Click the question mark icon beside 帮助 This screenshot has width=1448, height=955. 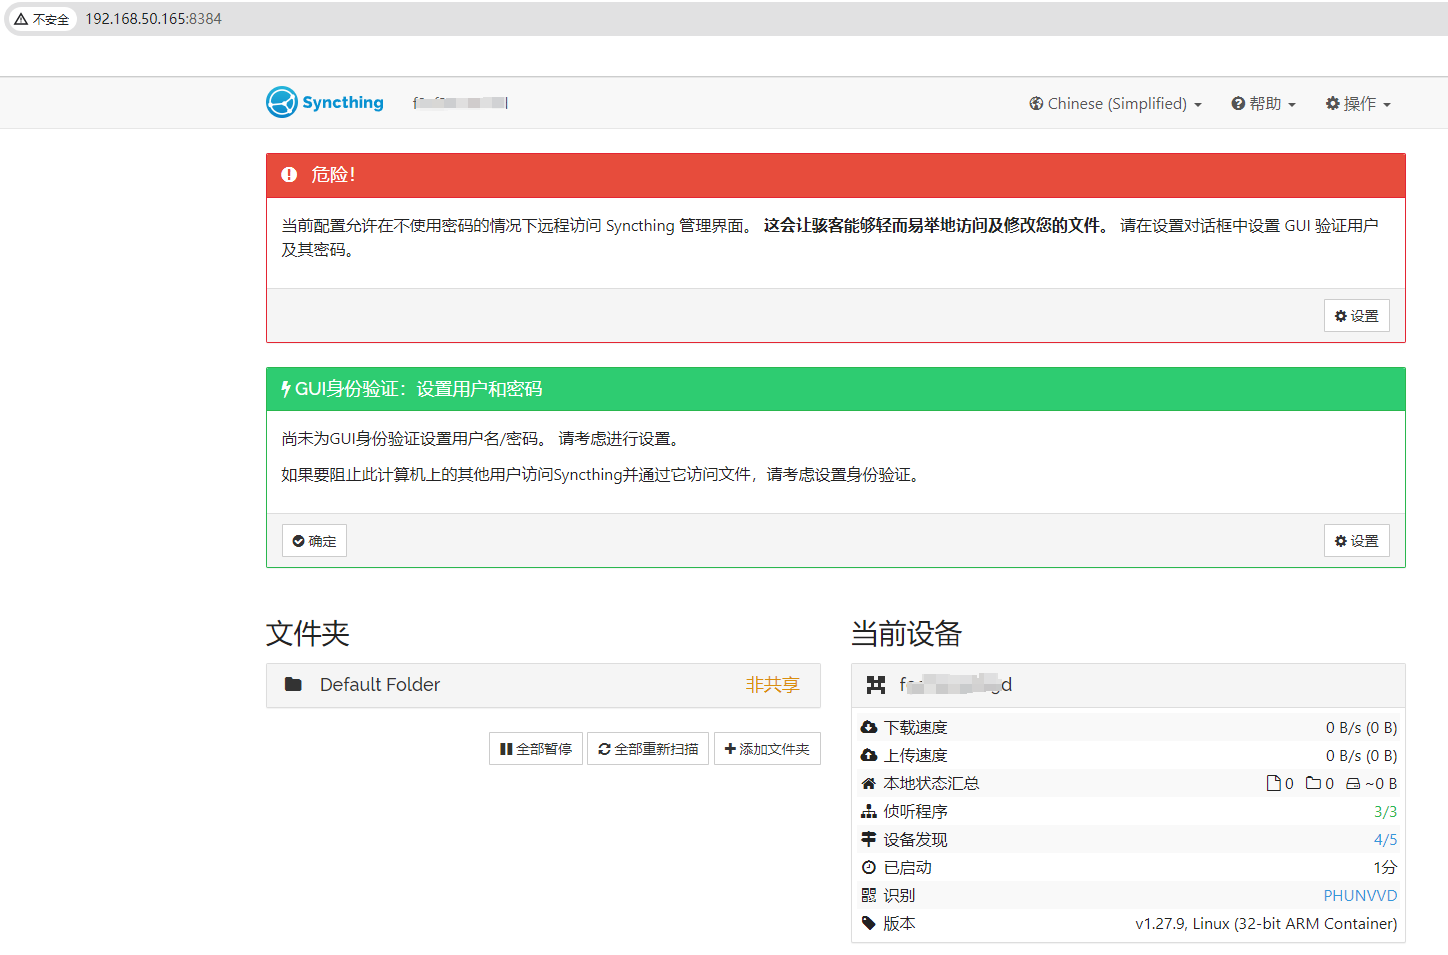1238,104
